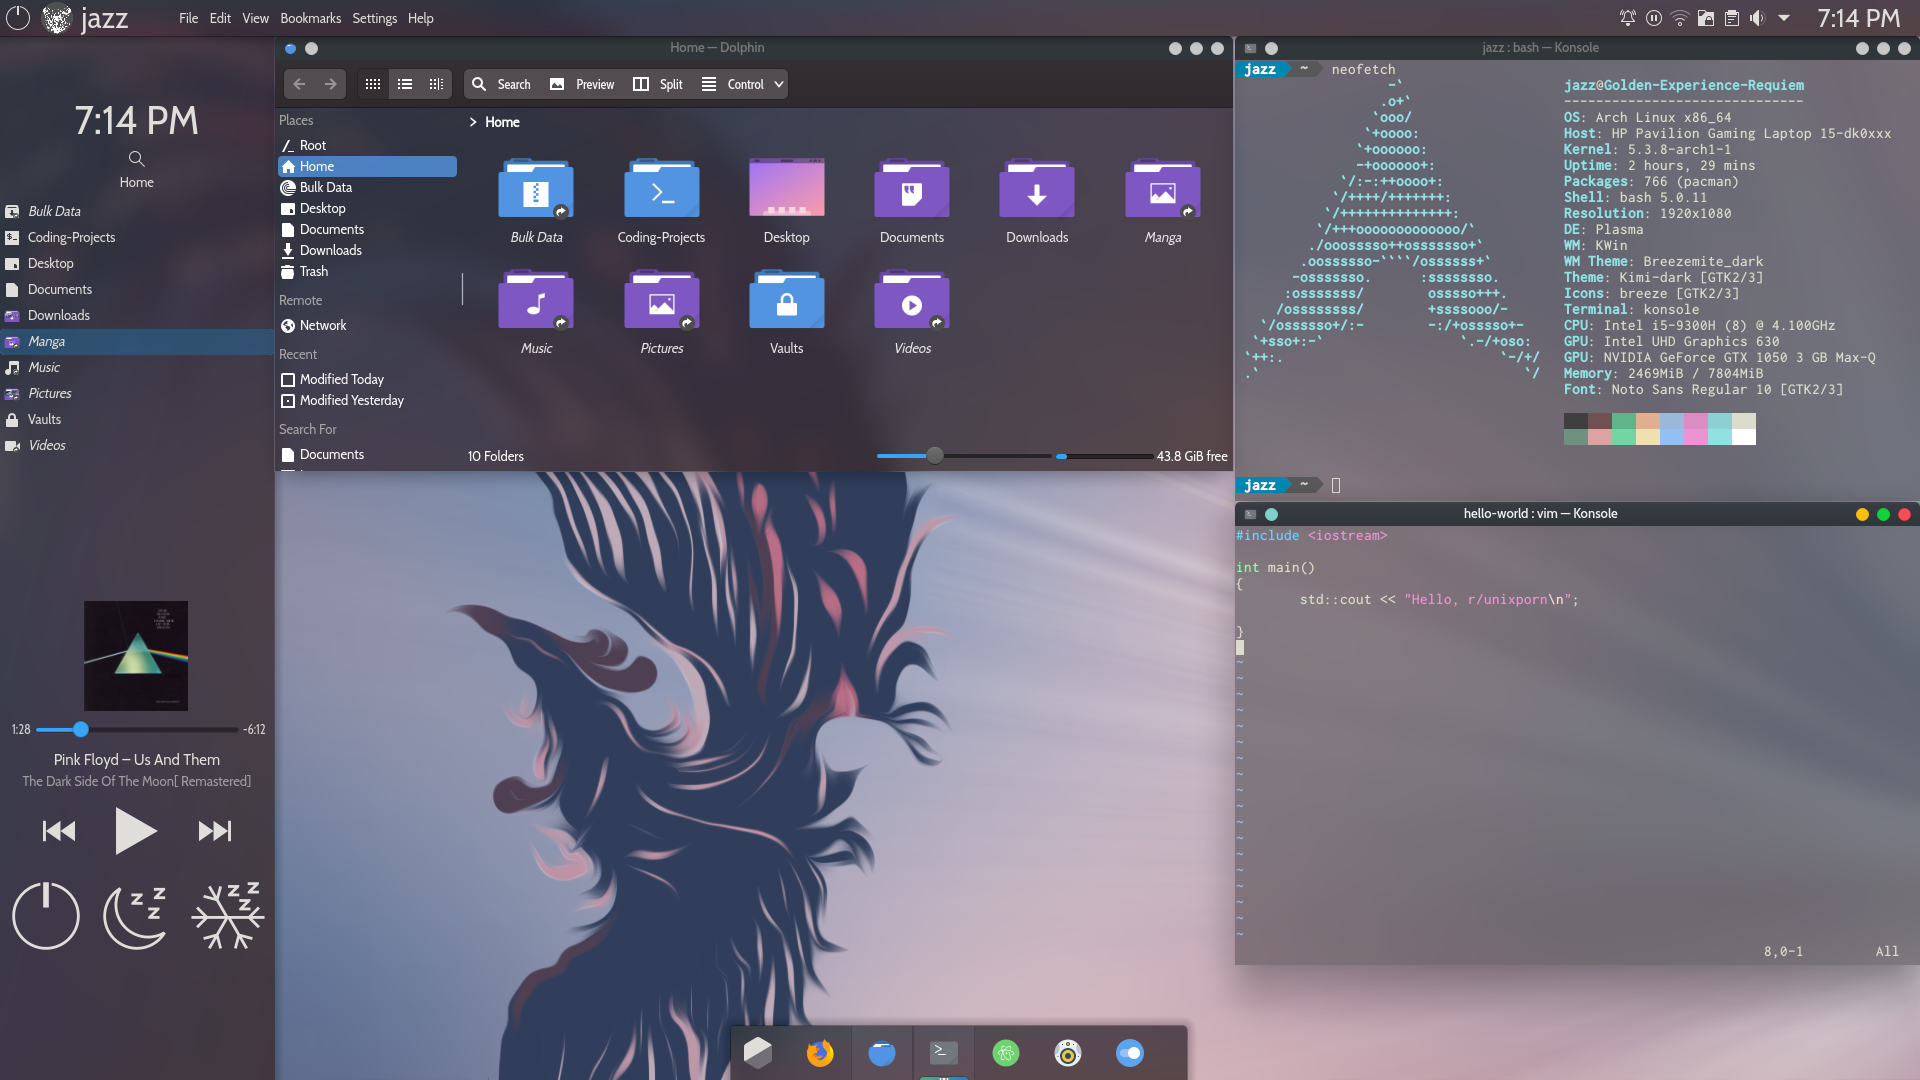The width and height of the screenshot is (1920, 1080).
Task: Switch Dolphin to details view mode
Action: tap(436, 85)
